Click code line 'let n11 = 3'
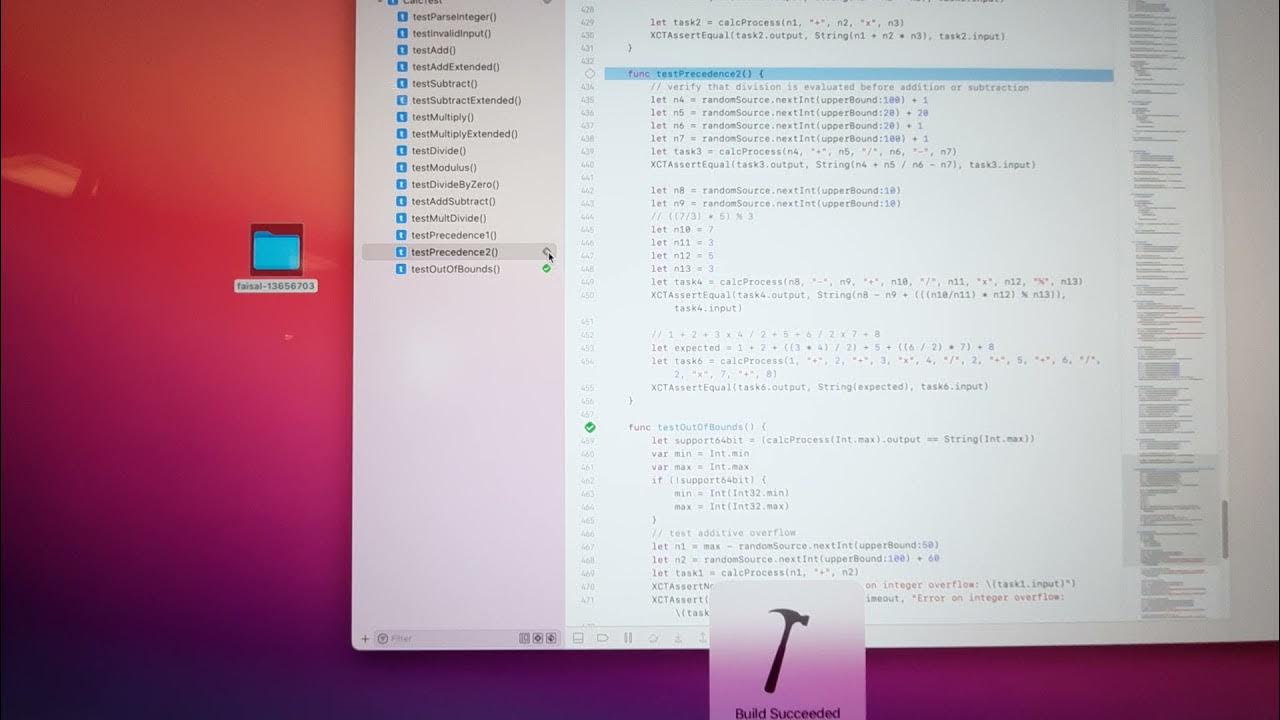This screenshot has height=720, width=1280. point(682,242)
